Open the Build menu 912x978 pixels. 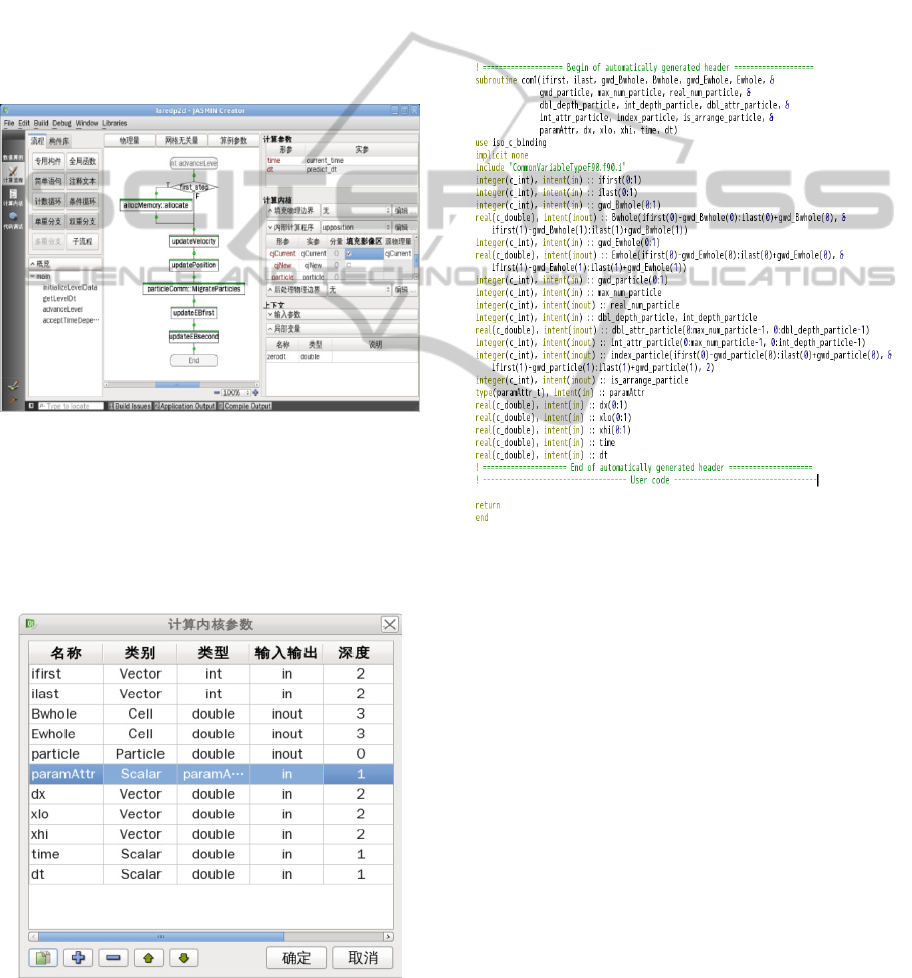[x=40, y=122]
